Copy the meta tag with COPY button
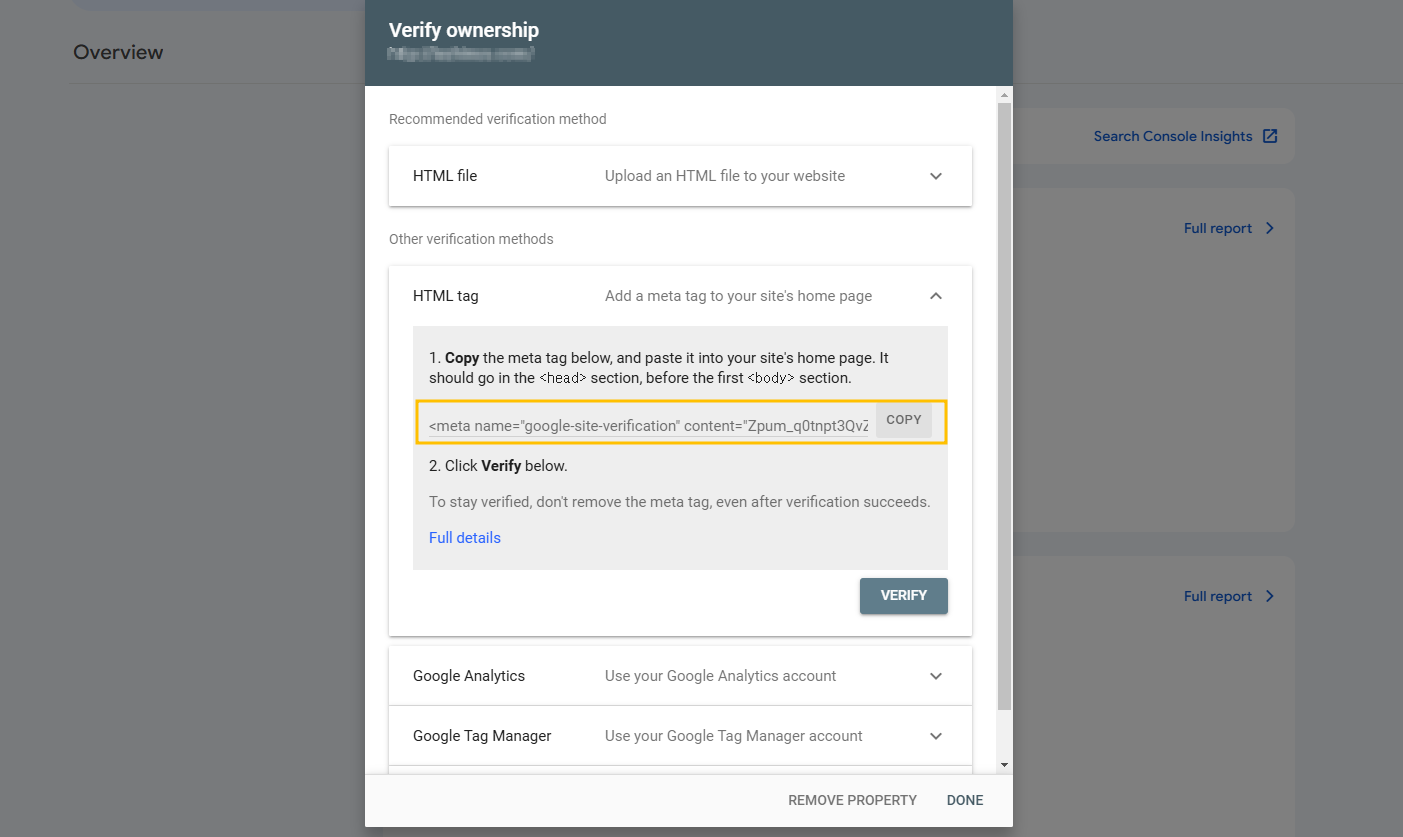1403x837 pixels. (903, 420)
